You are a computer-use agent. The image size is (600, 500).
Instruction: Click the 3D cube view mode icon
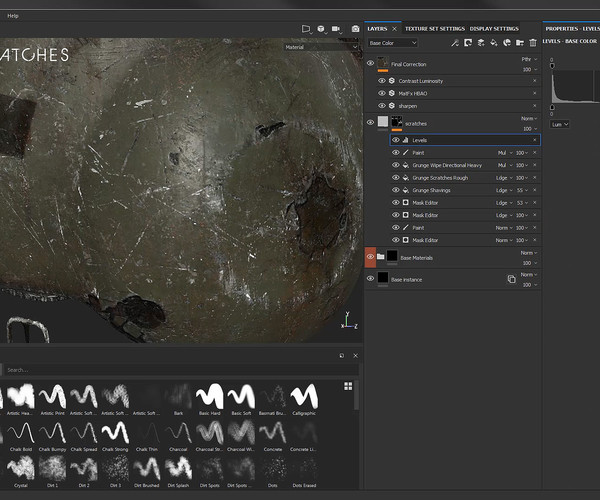click(x=321, y=29)
